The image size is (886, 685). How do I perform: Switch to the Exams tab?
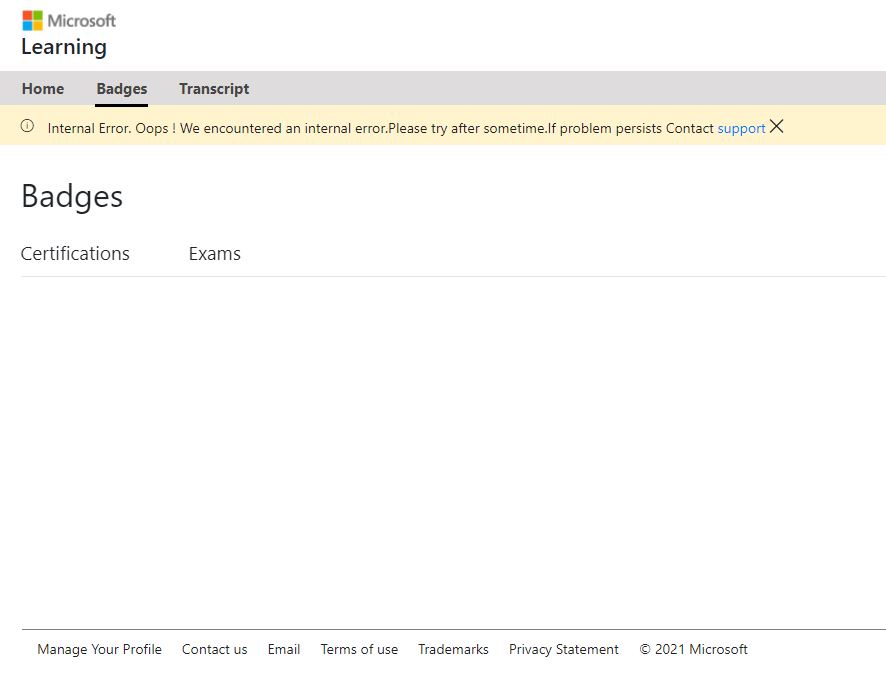[214, 253]
